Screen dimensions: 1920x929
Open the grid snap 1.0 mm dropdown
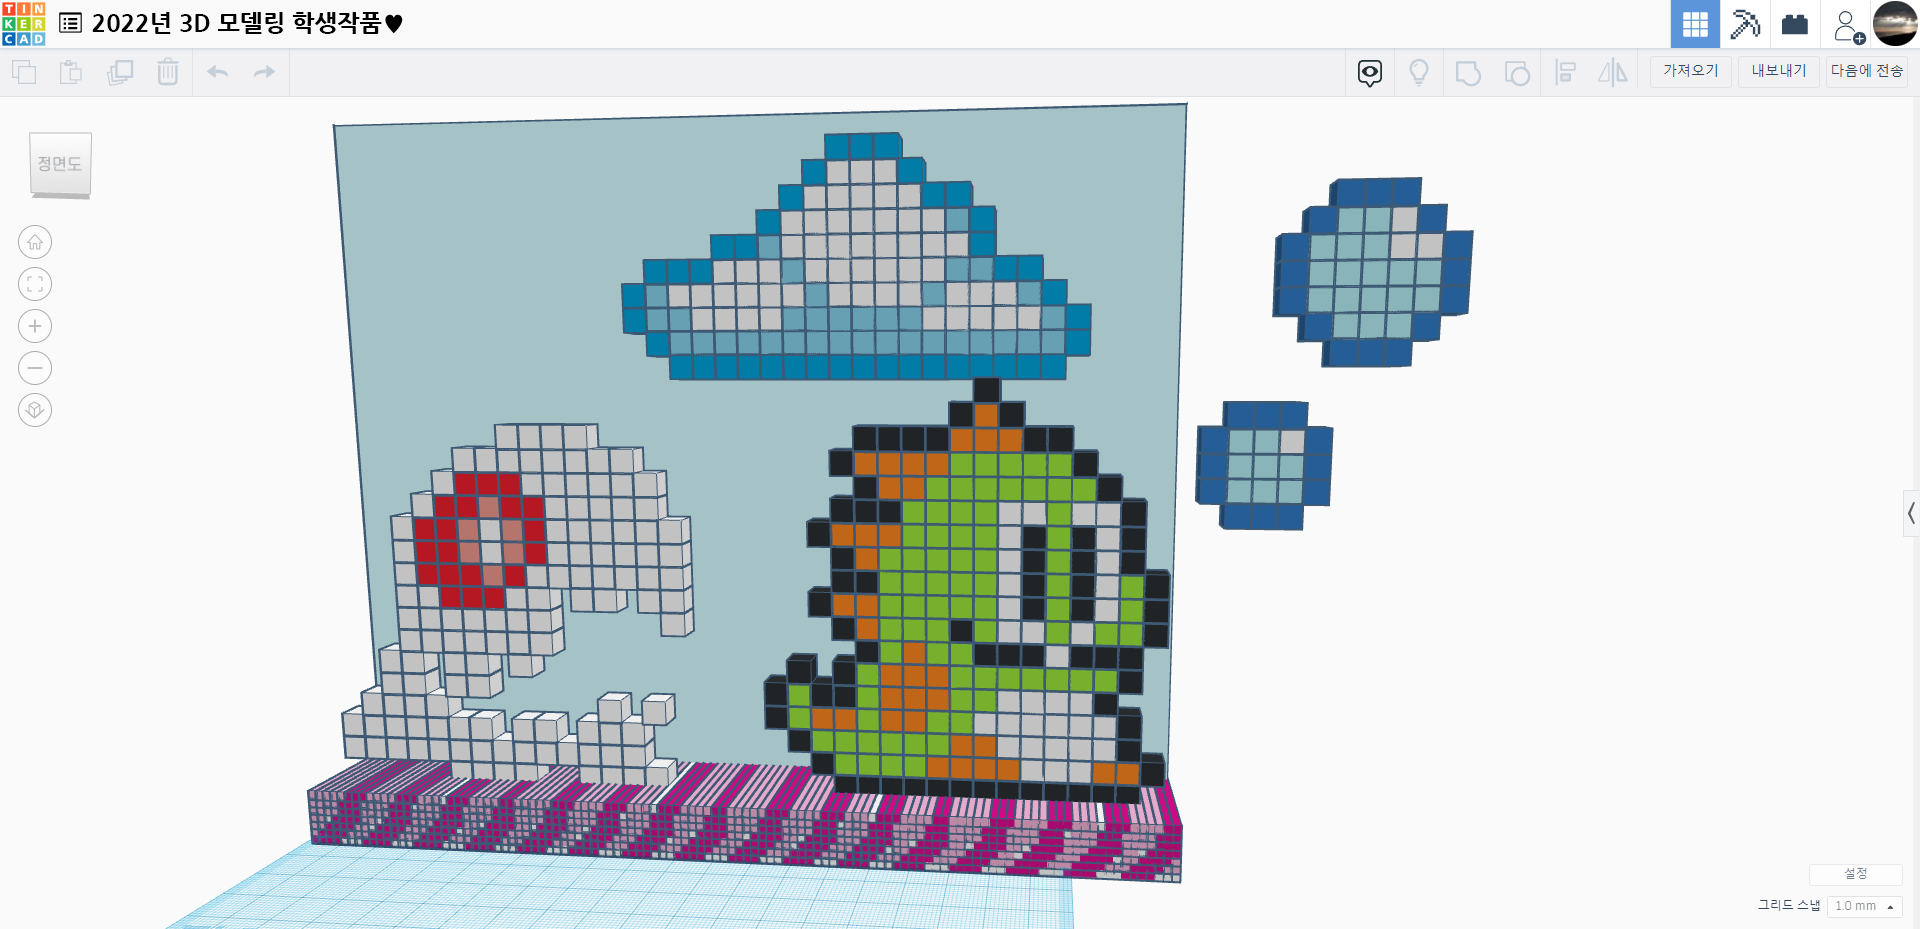point(1864,906)
